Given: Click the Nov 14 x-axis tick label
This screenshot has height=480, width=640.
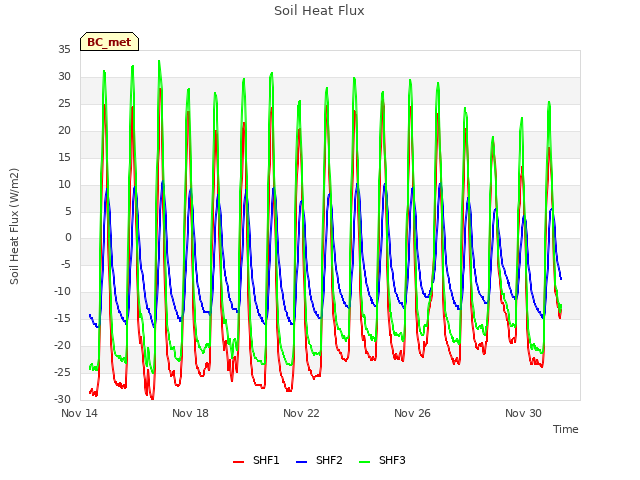Looking at the screenshot, I should tap(79, 413).
